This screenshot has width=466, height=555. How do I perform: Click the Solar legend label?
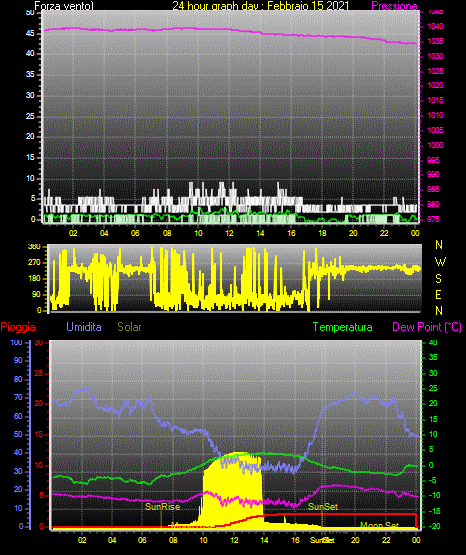coord(130,327)
